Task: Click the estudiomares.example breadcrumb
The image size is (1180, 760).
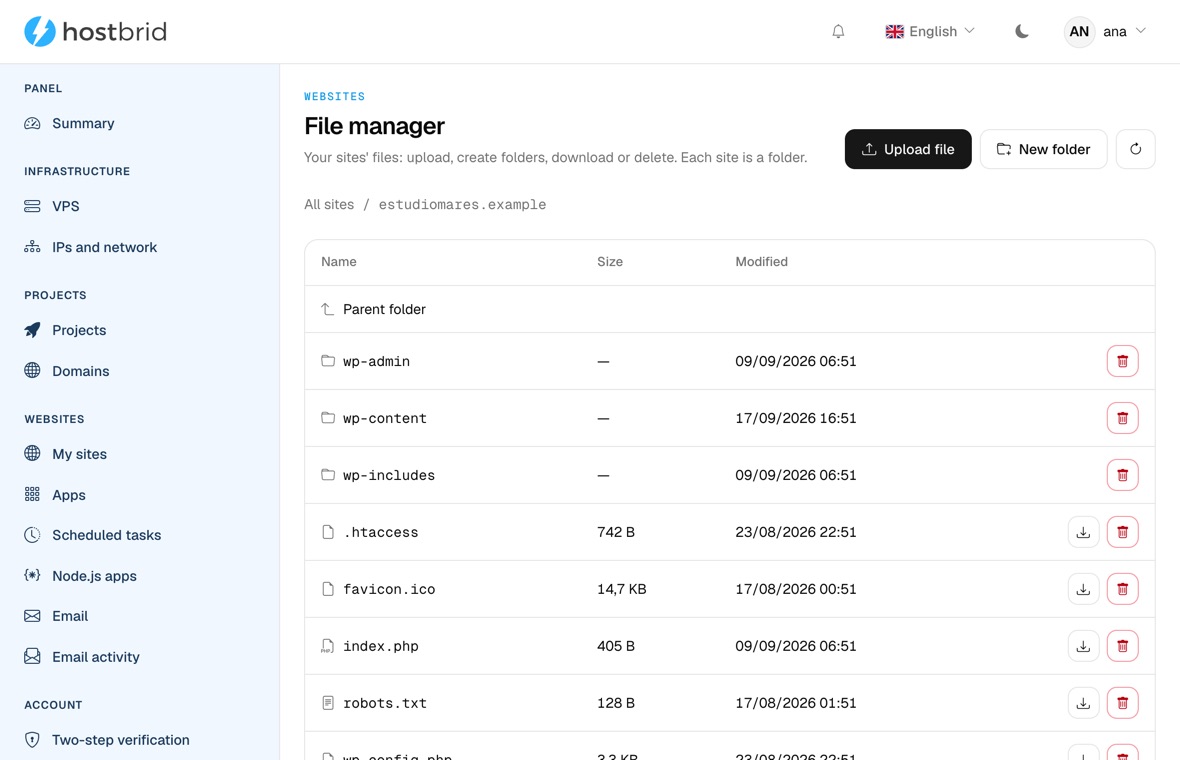Action: 462,205
